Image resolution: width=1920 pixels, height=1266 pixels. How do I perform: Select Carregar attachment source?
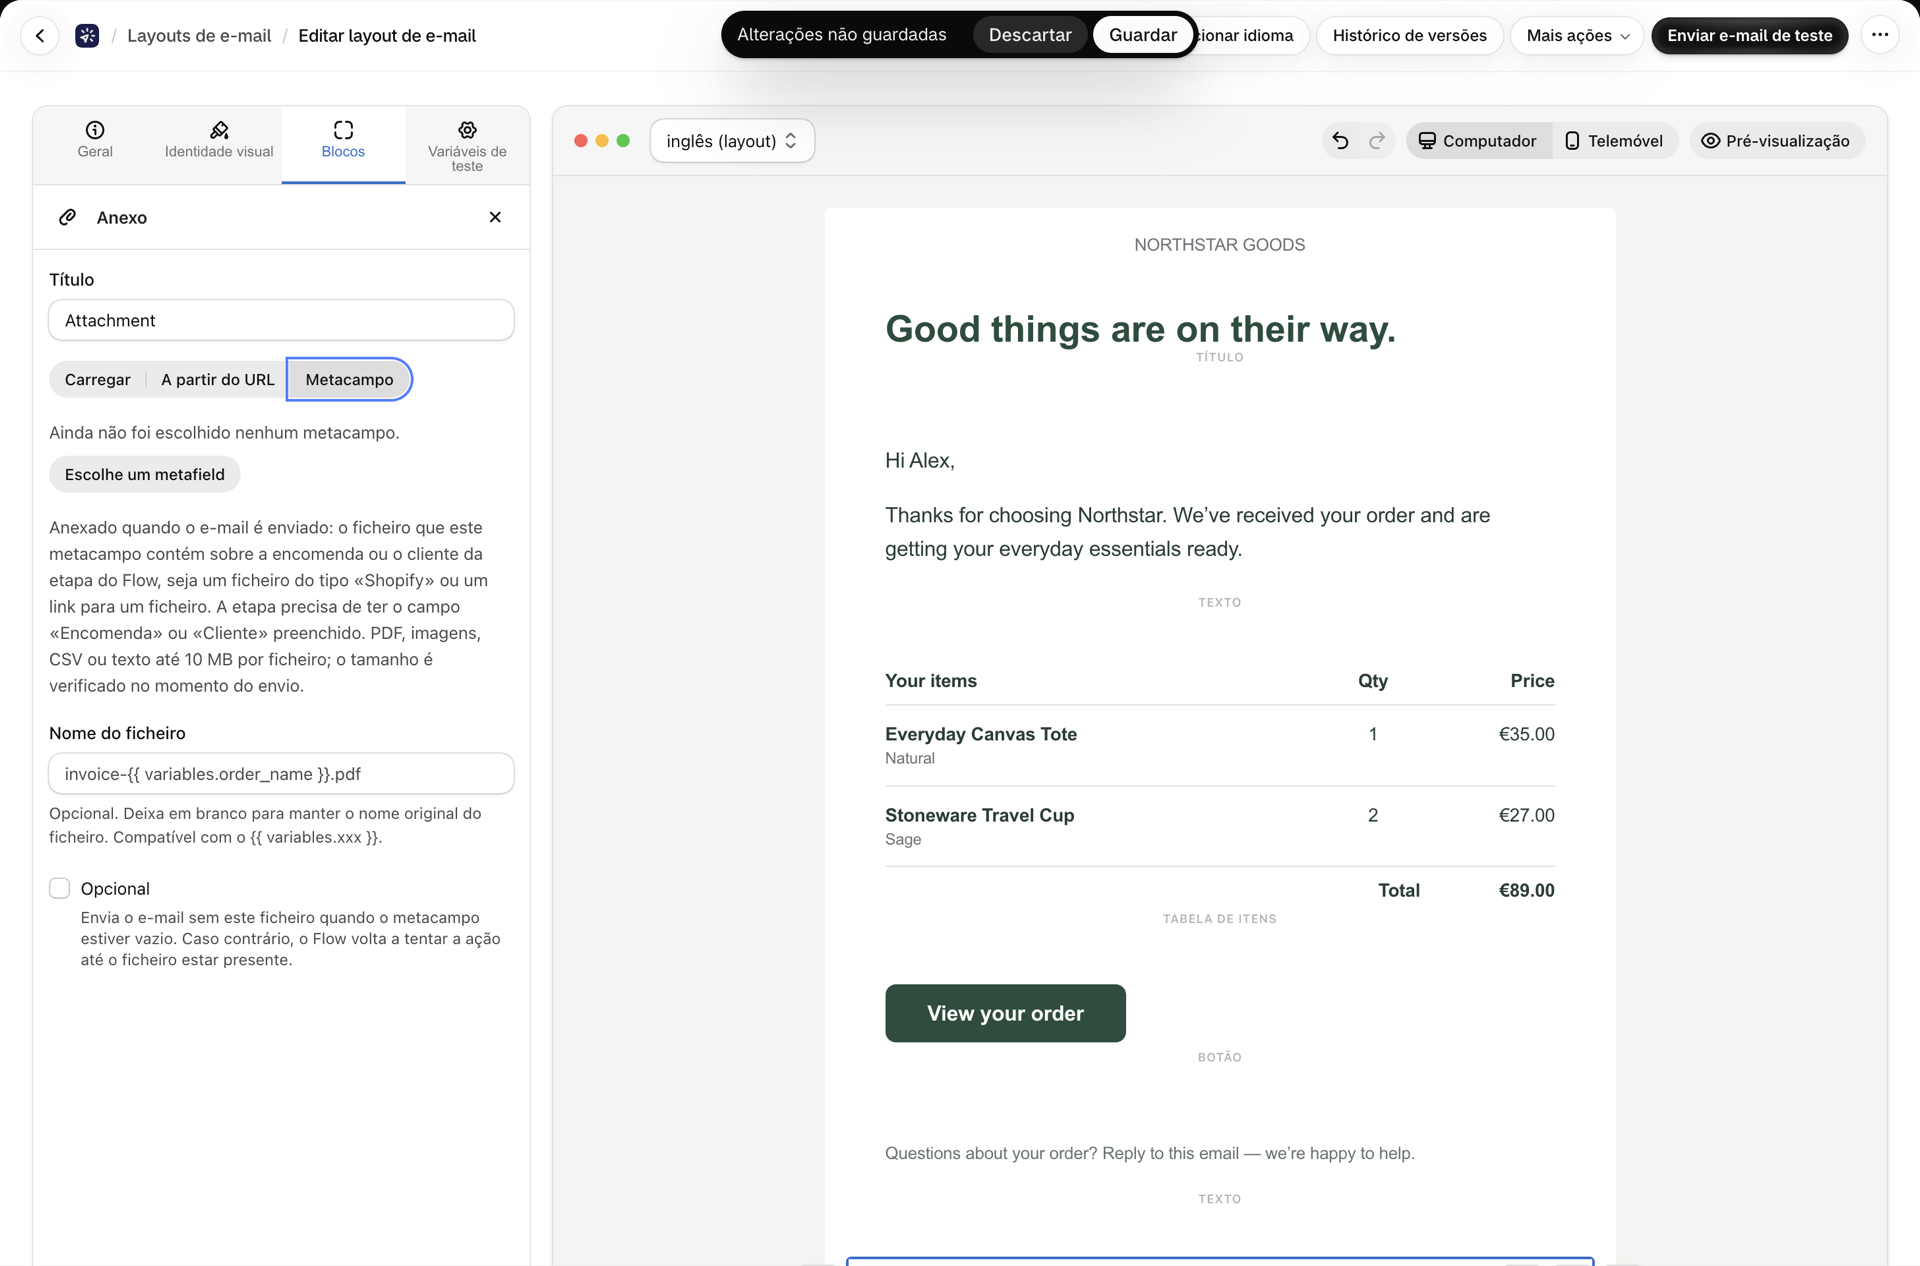(97, 379)
